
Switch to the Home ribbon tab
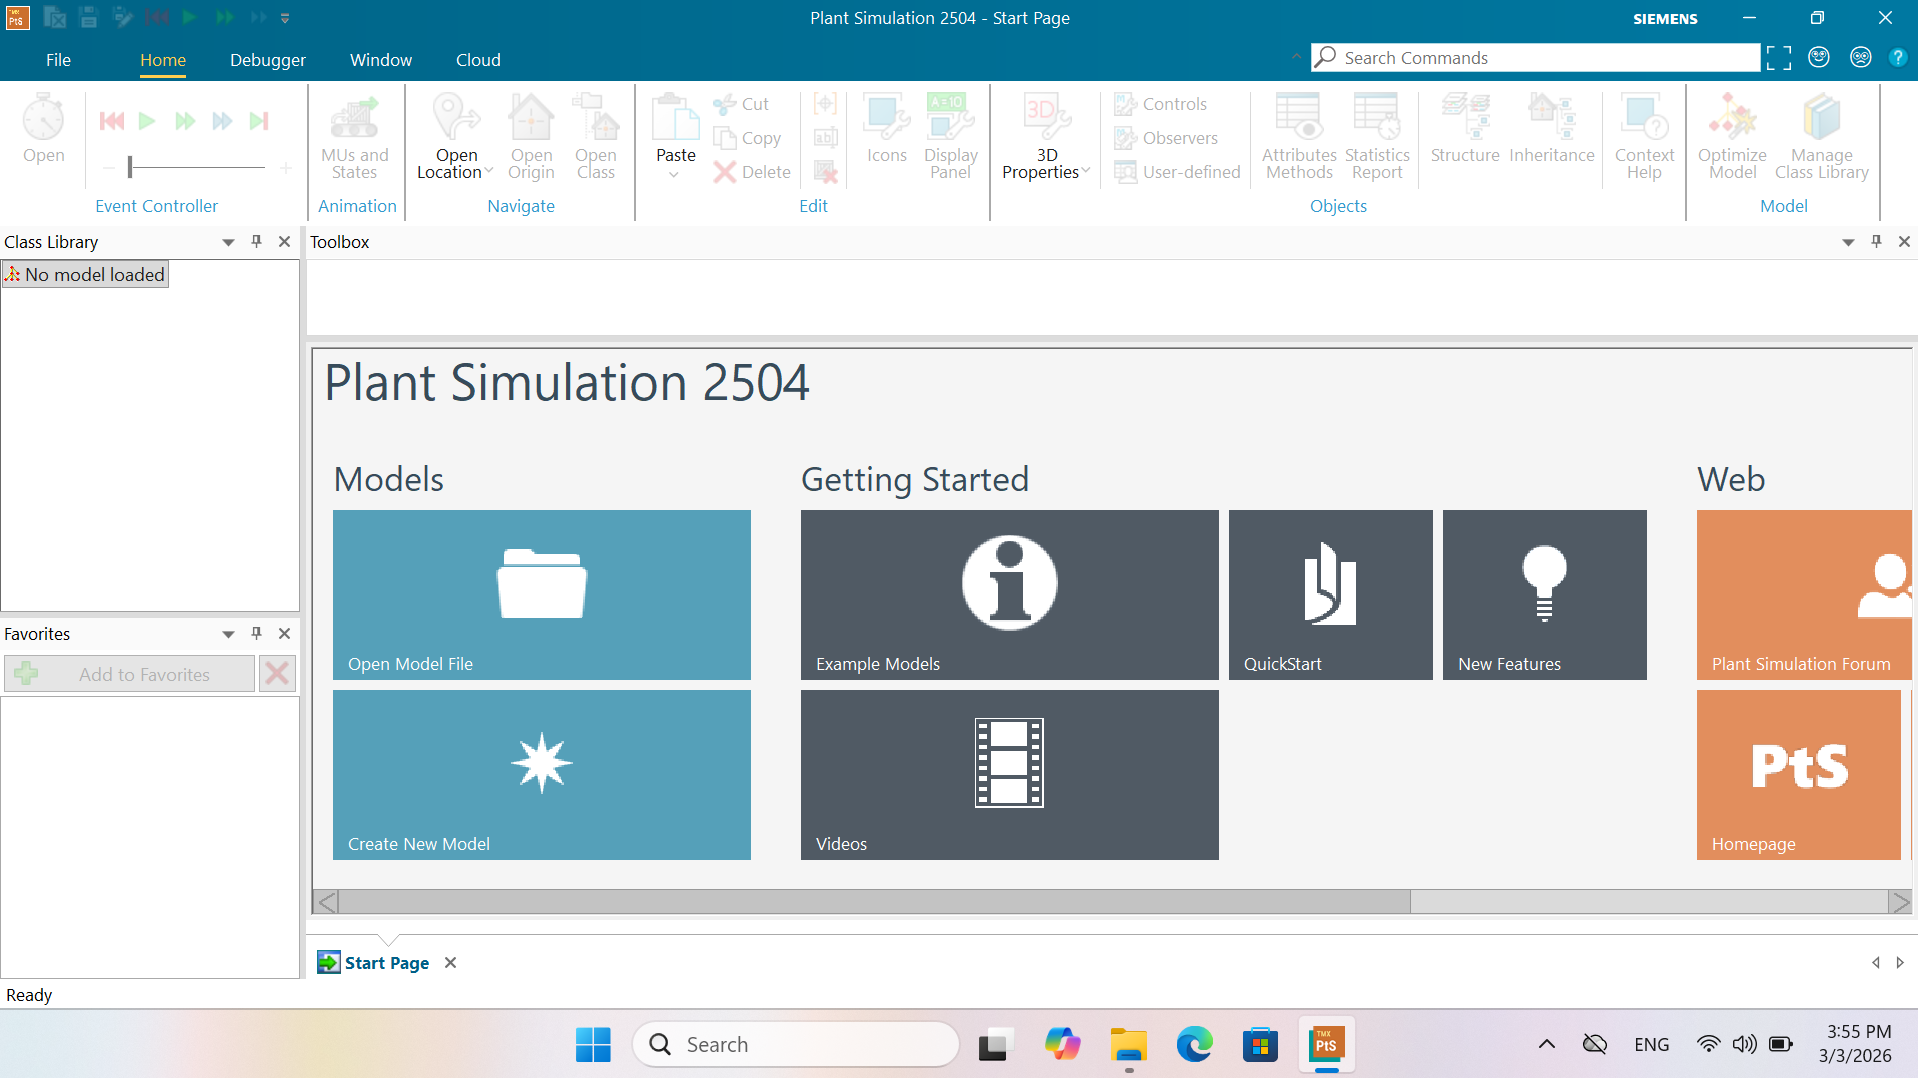point(163,60)
